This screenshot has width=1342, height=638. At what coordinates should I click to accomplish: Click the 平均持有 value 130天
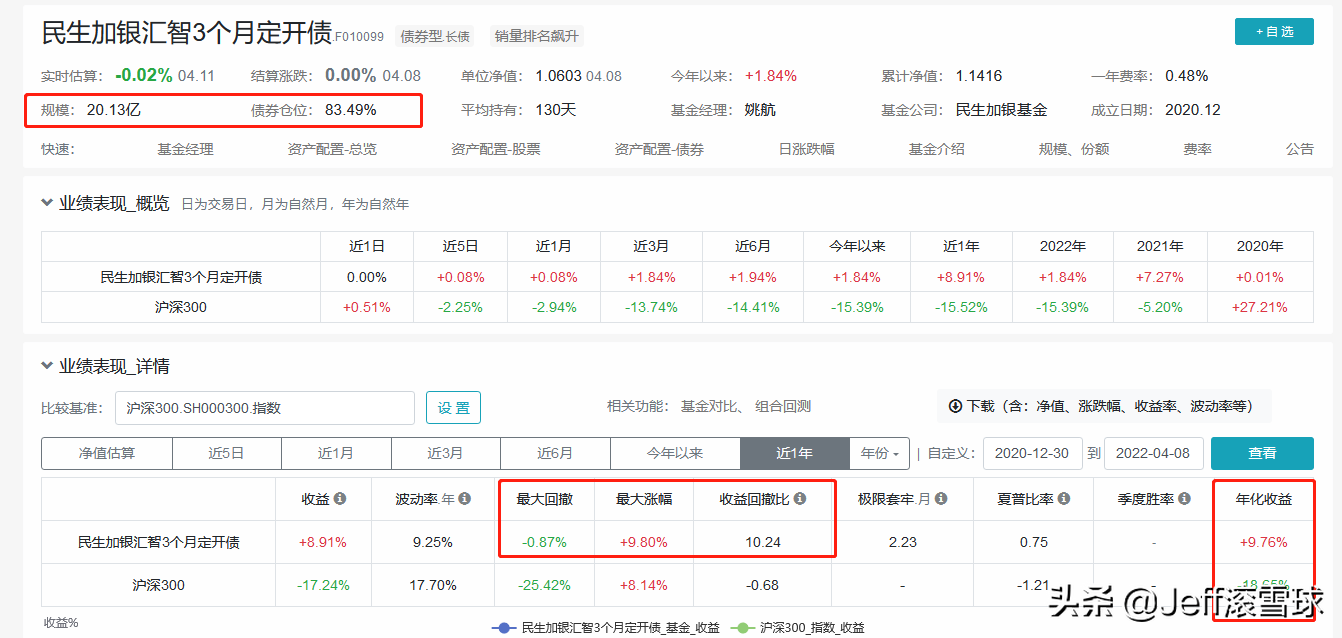tap(556, 110)
